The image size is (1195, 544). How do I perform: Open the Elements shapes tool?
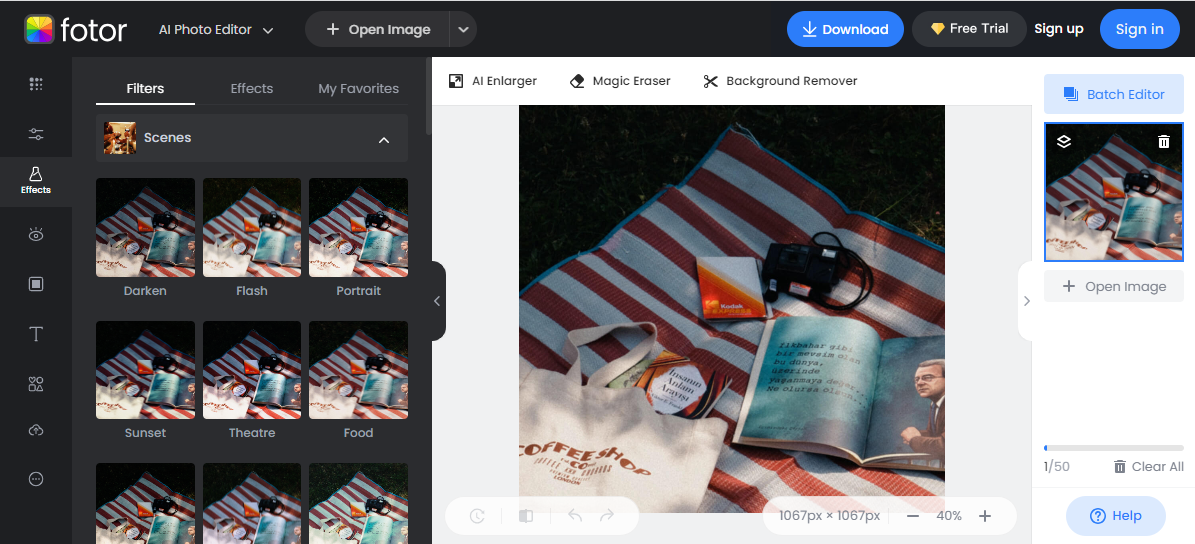tap(36, 383)
